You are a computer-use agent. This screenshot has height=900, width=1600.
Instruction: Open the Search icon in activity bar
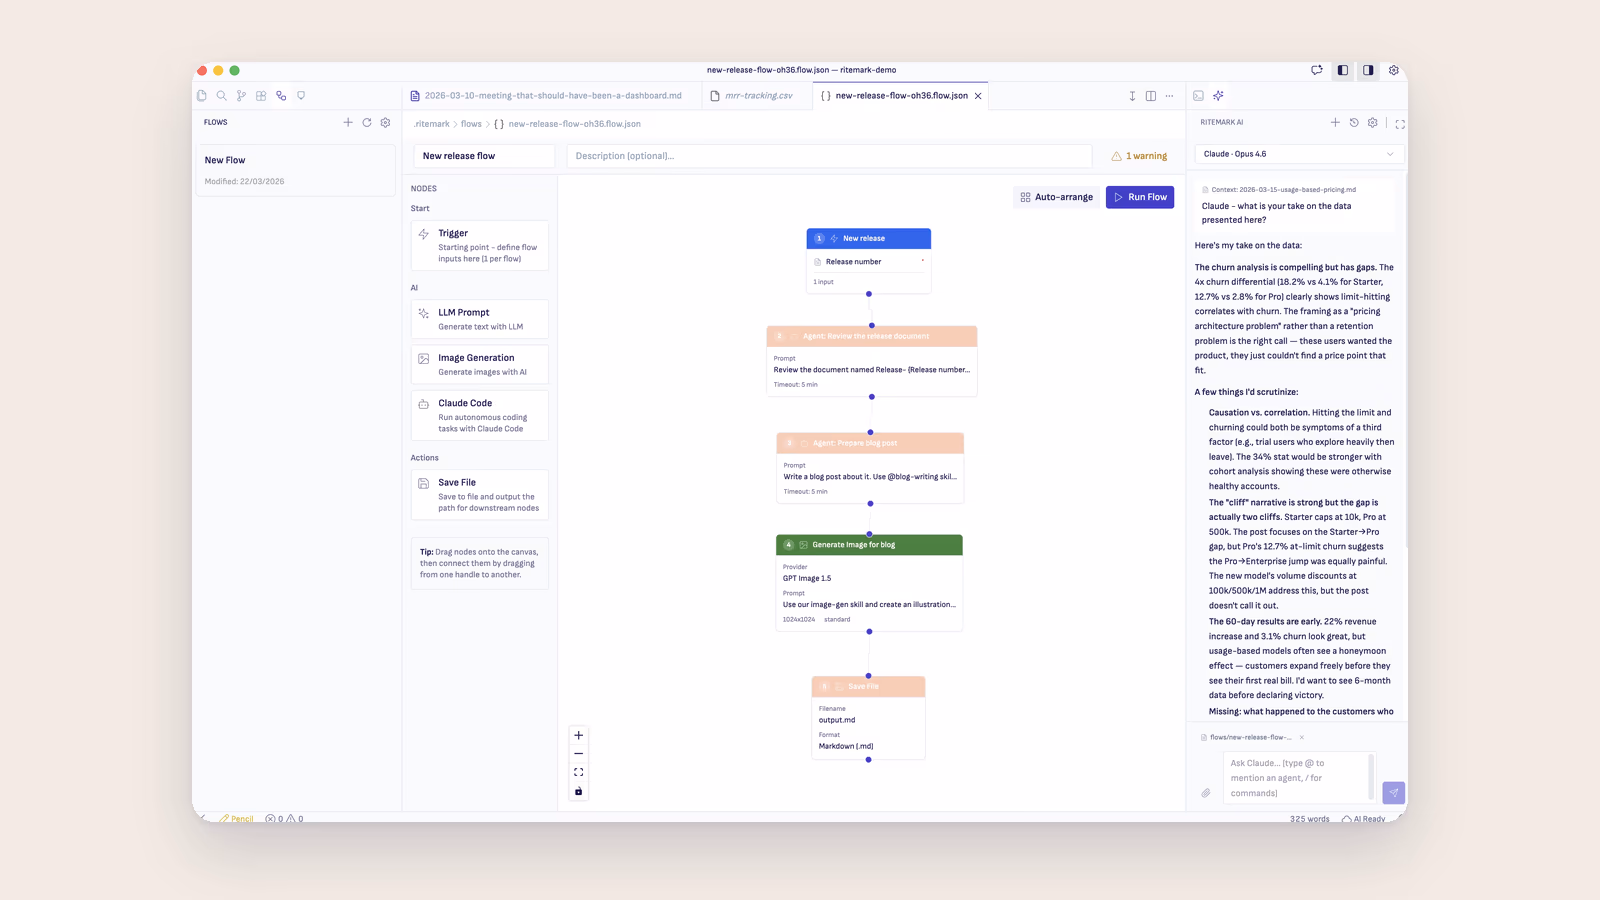coord(221,96)
